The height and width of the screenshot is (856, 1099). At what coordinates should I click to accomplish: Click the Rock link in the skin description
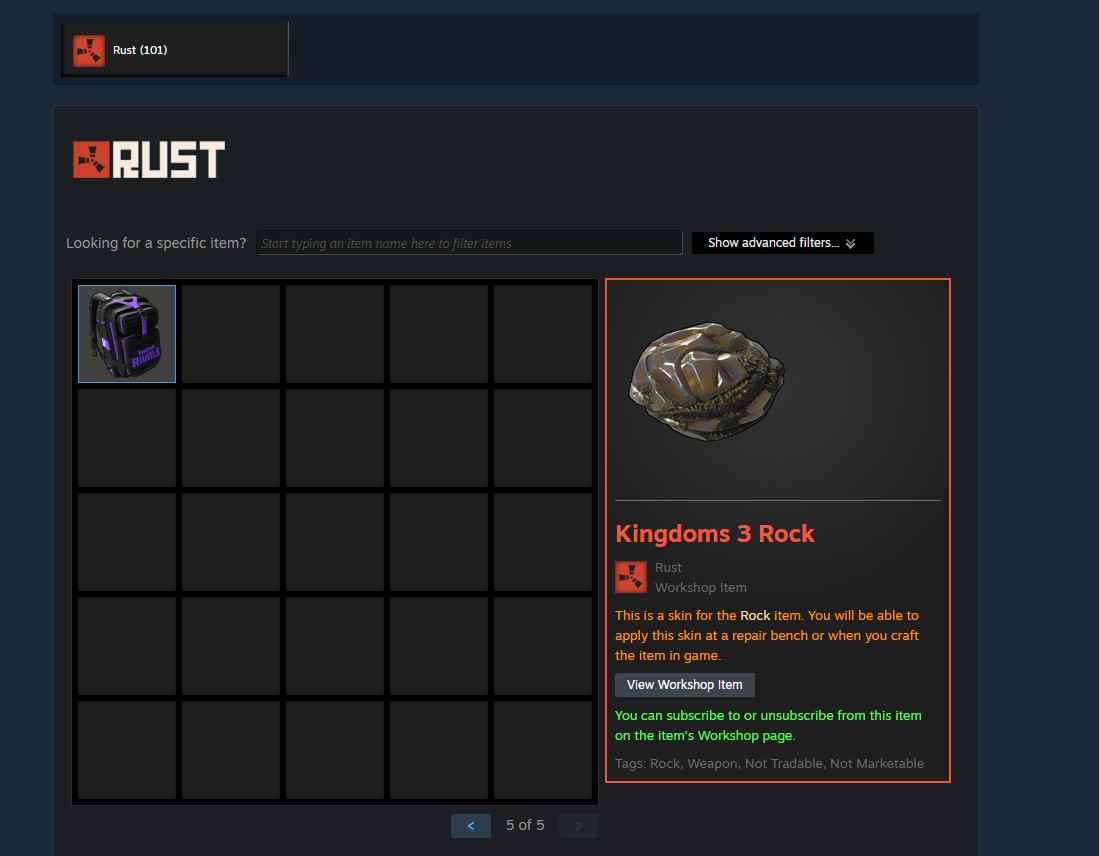coord(755,615)
